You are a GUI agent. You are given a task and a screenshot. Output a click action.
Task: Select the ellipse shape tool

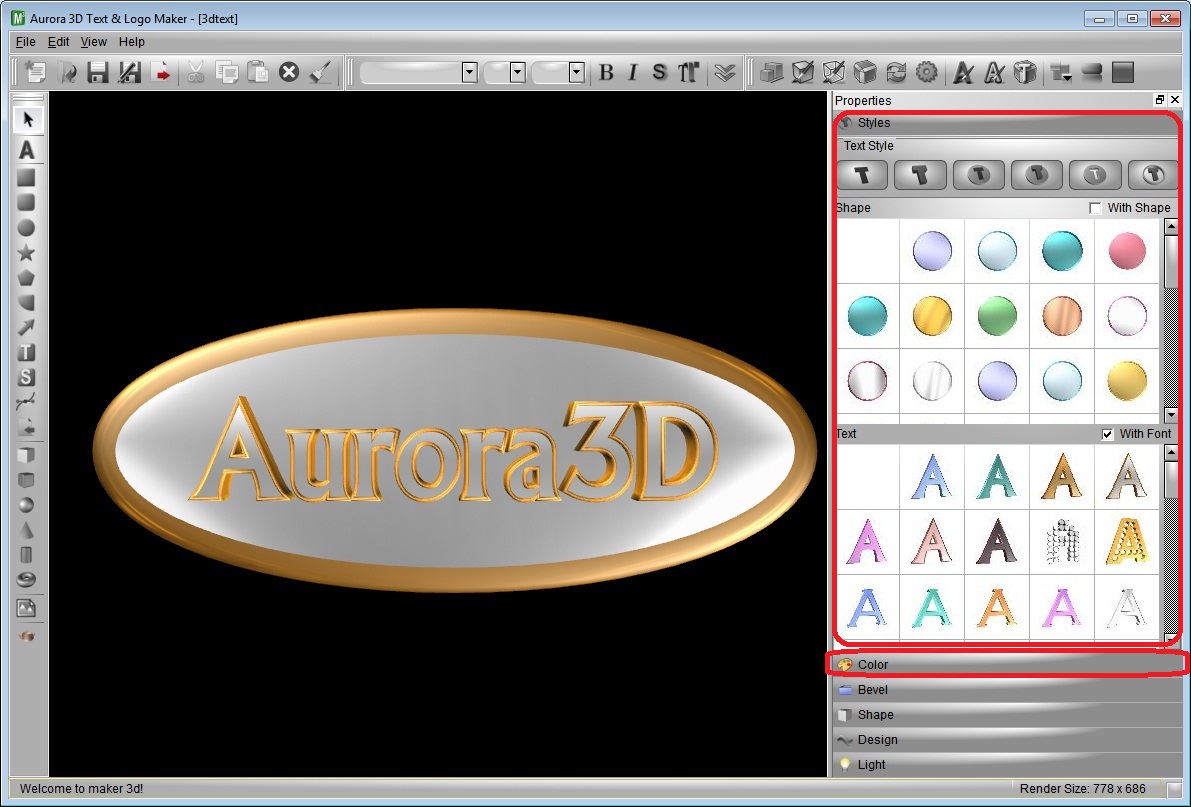28,225
